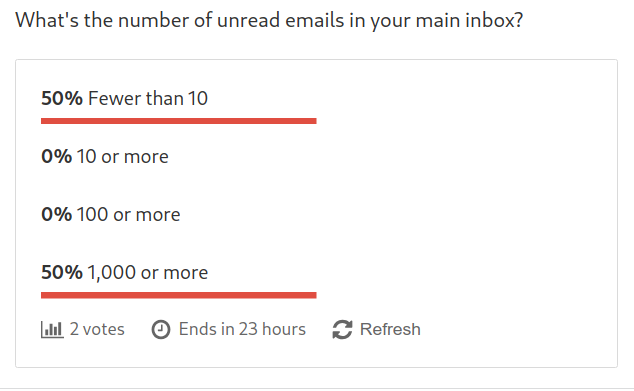
Task: Click the 50% figure beside Fewer than 10
Action: [62, 98]
